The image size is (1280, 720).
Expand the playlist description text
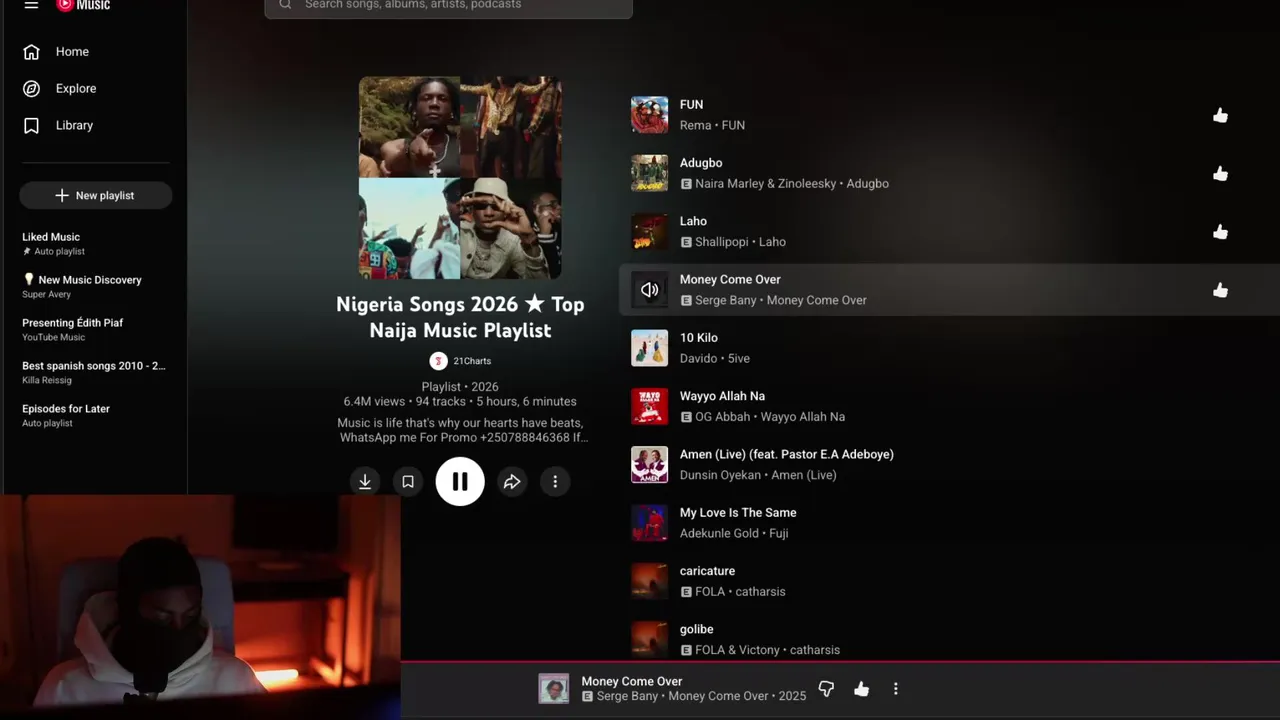461,430
